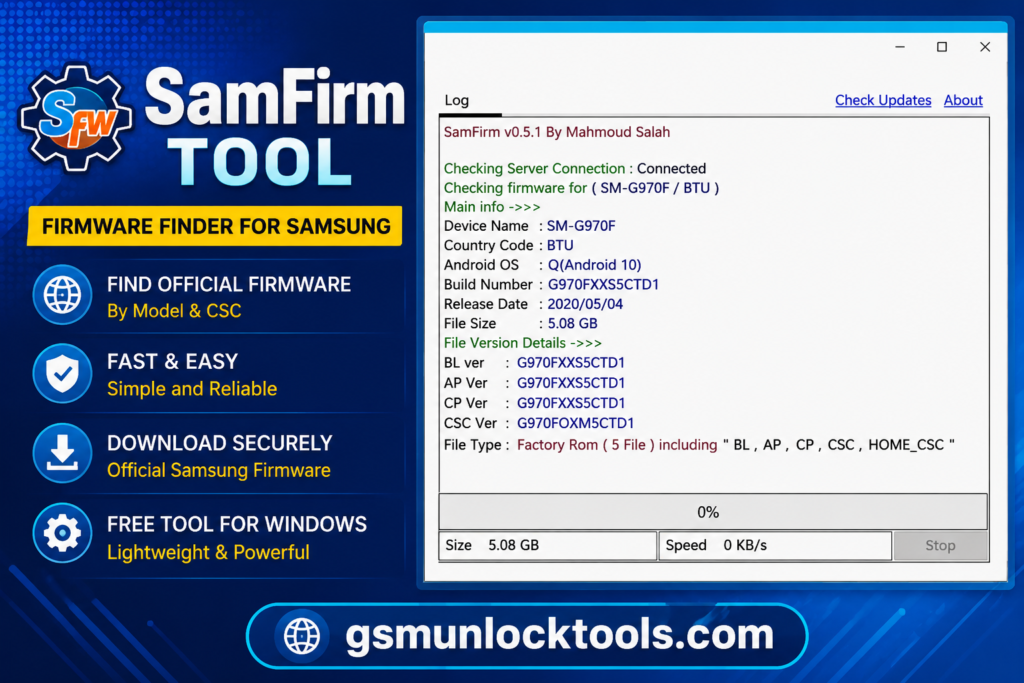Click the Simple and Reliable subtitle
The height and width of the screenshot is (683, 1024).
pos(192,389)
